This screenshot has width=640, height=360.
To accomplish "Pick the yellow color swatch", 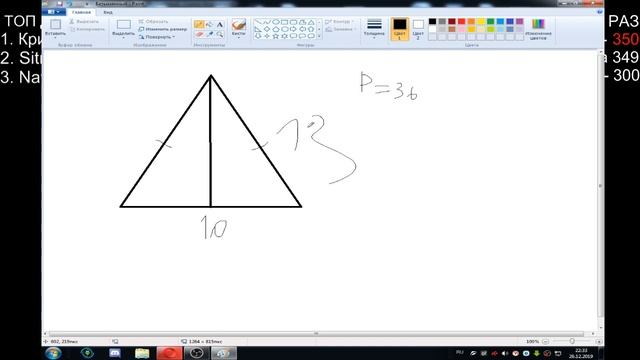I will pos(481,22).
